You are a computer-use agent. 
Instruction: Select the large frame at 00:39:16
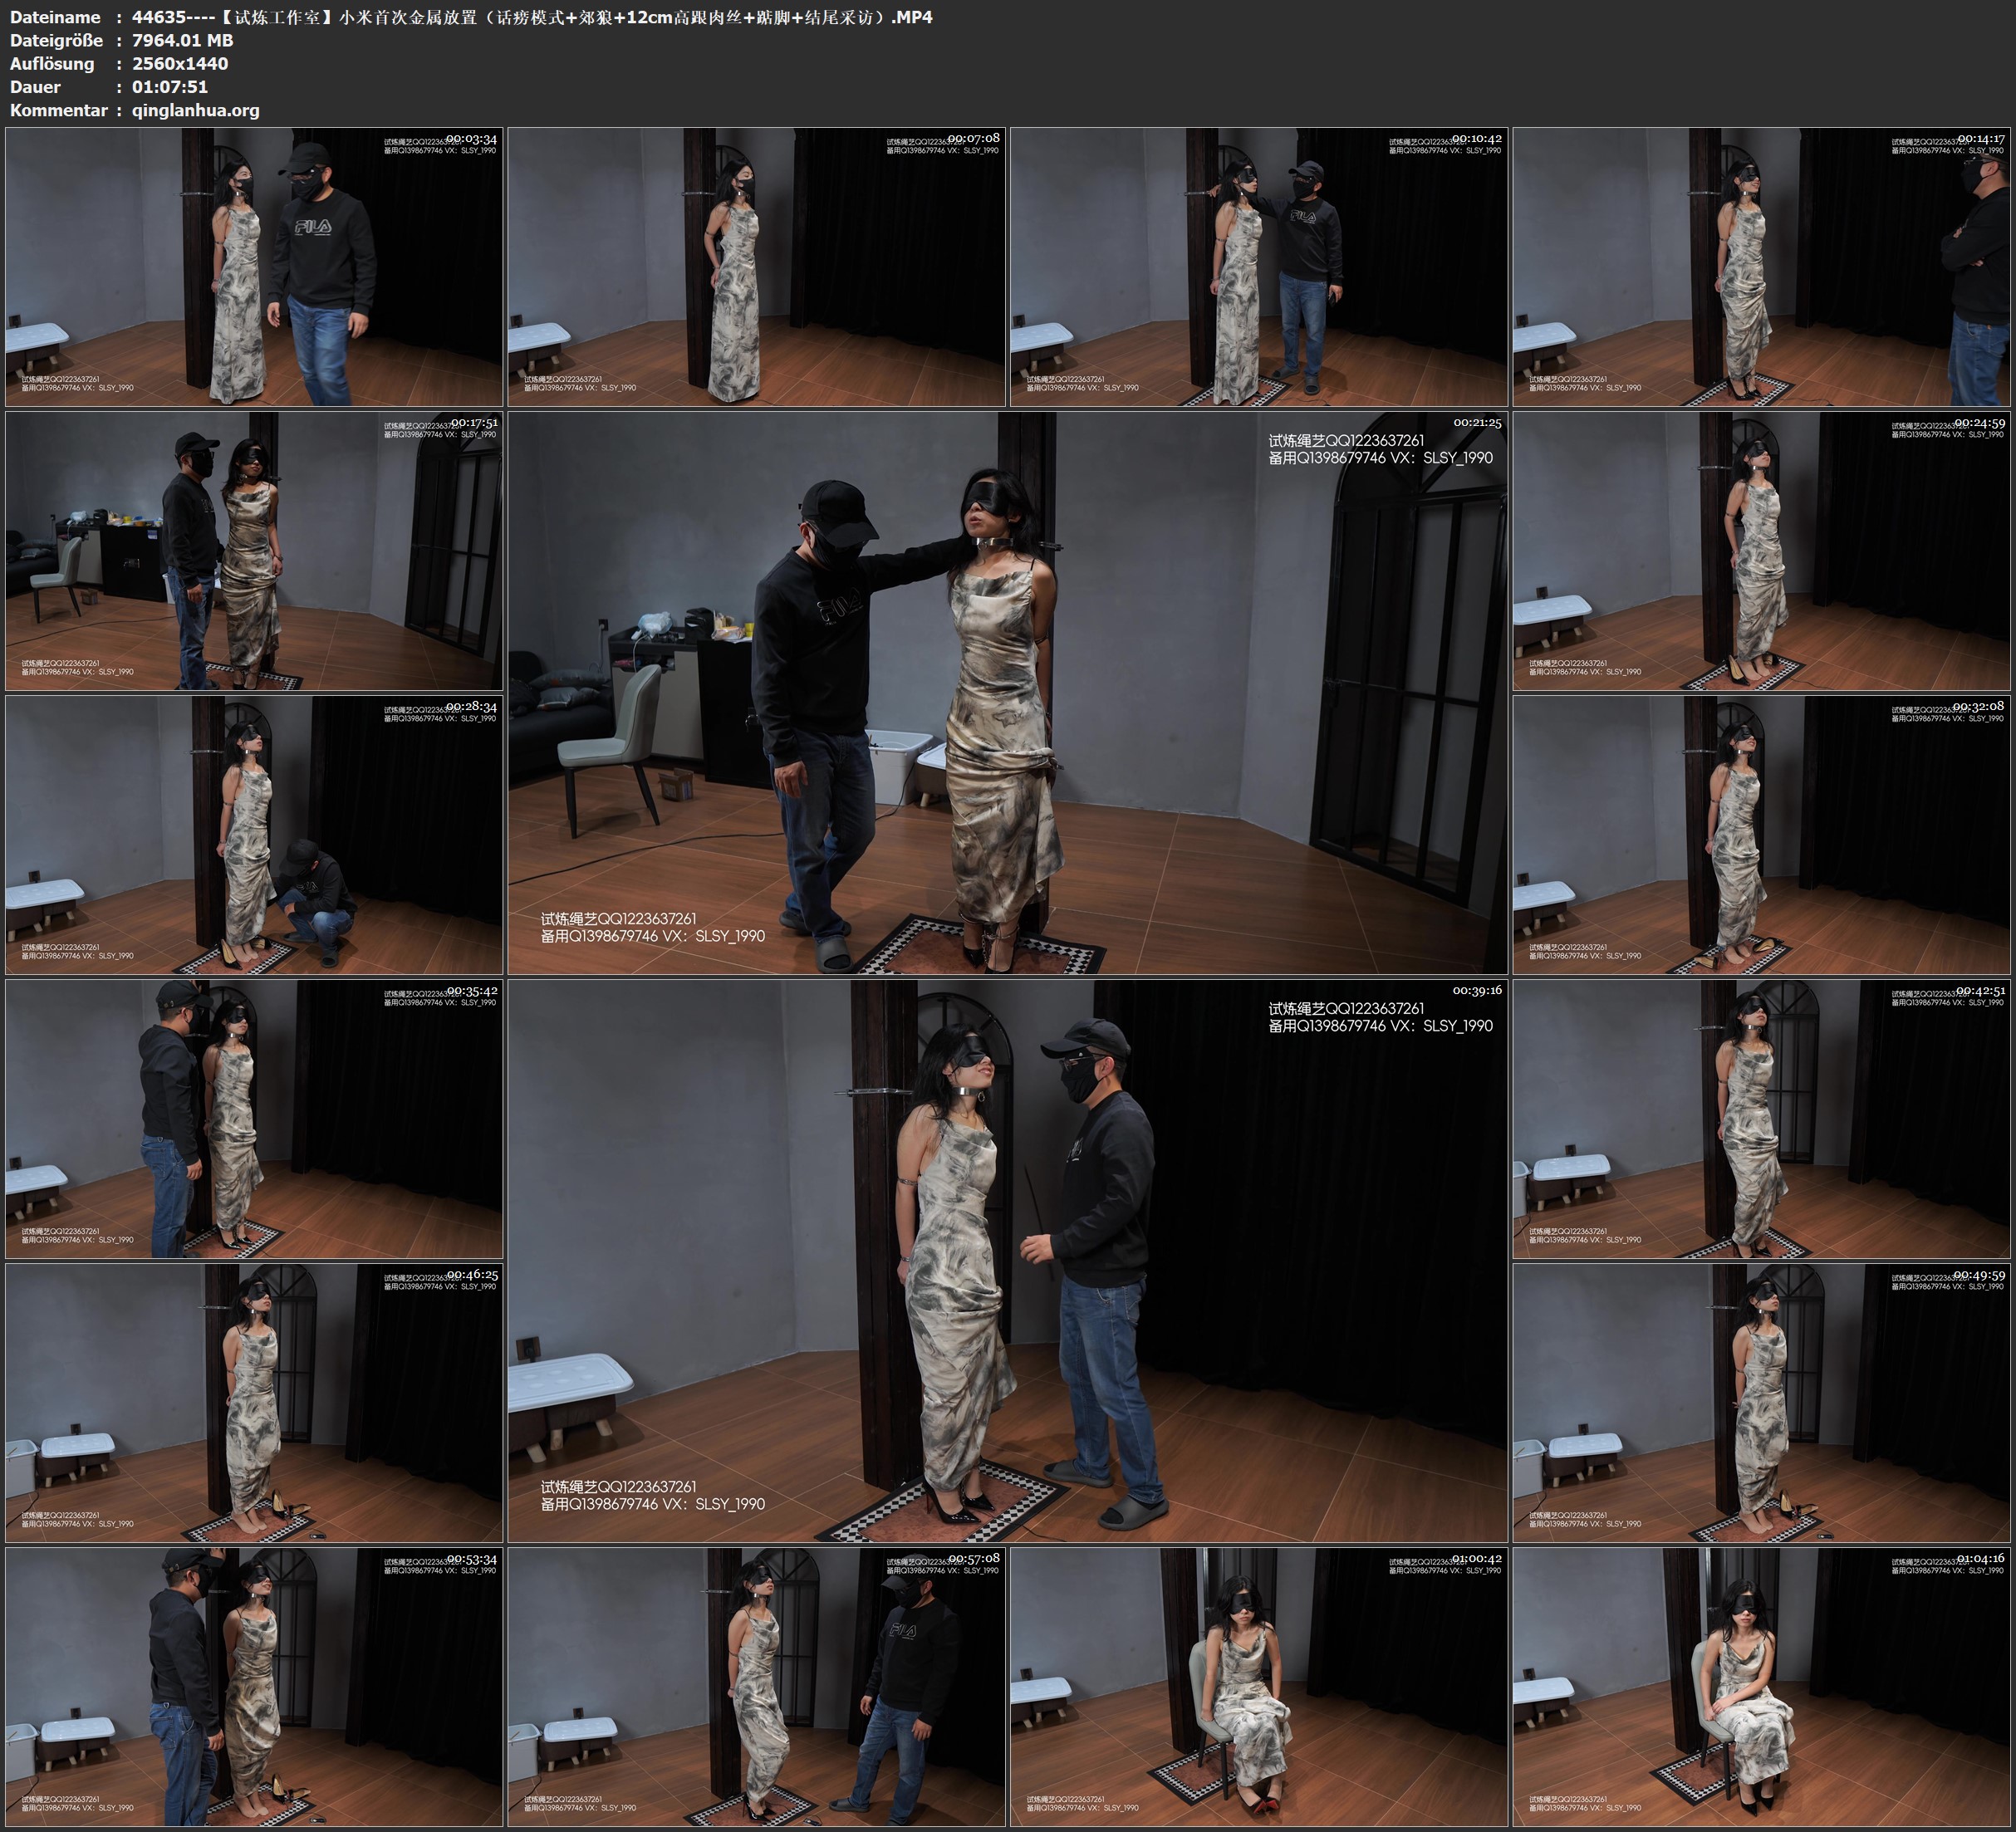point(1007,1261)
